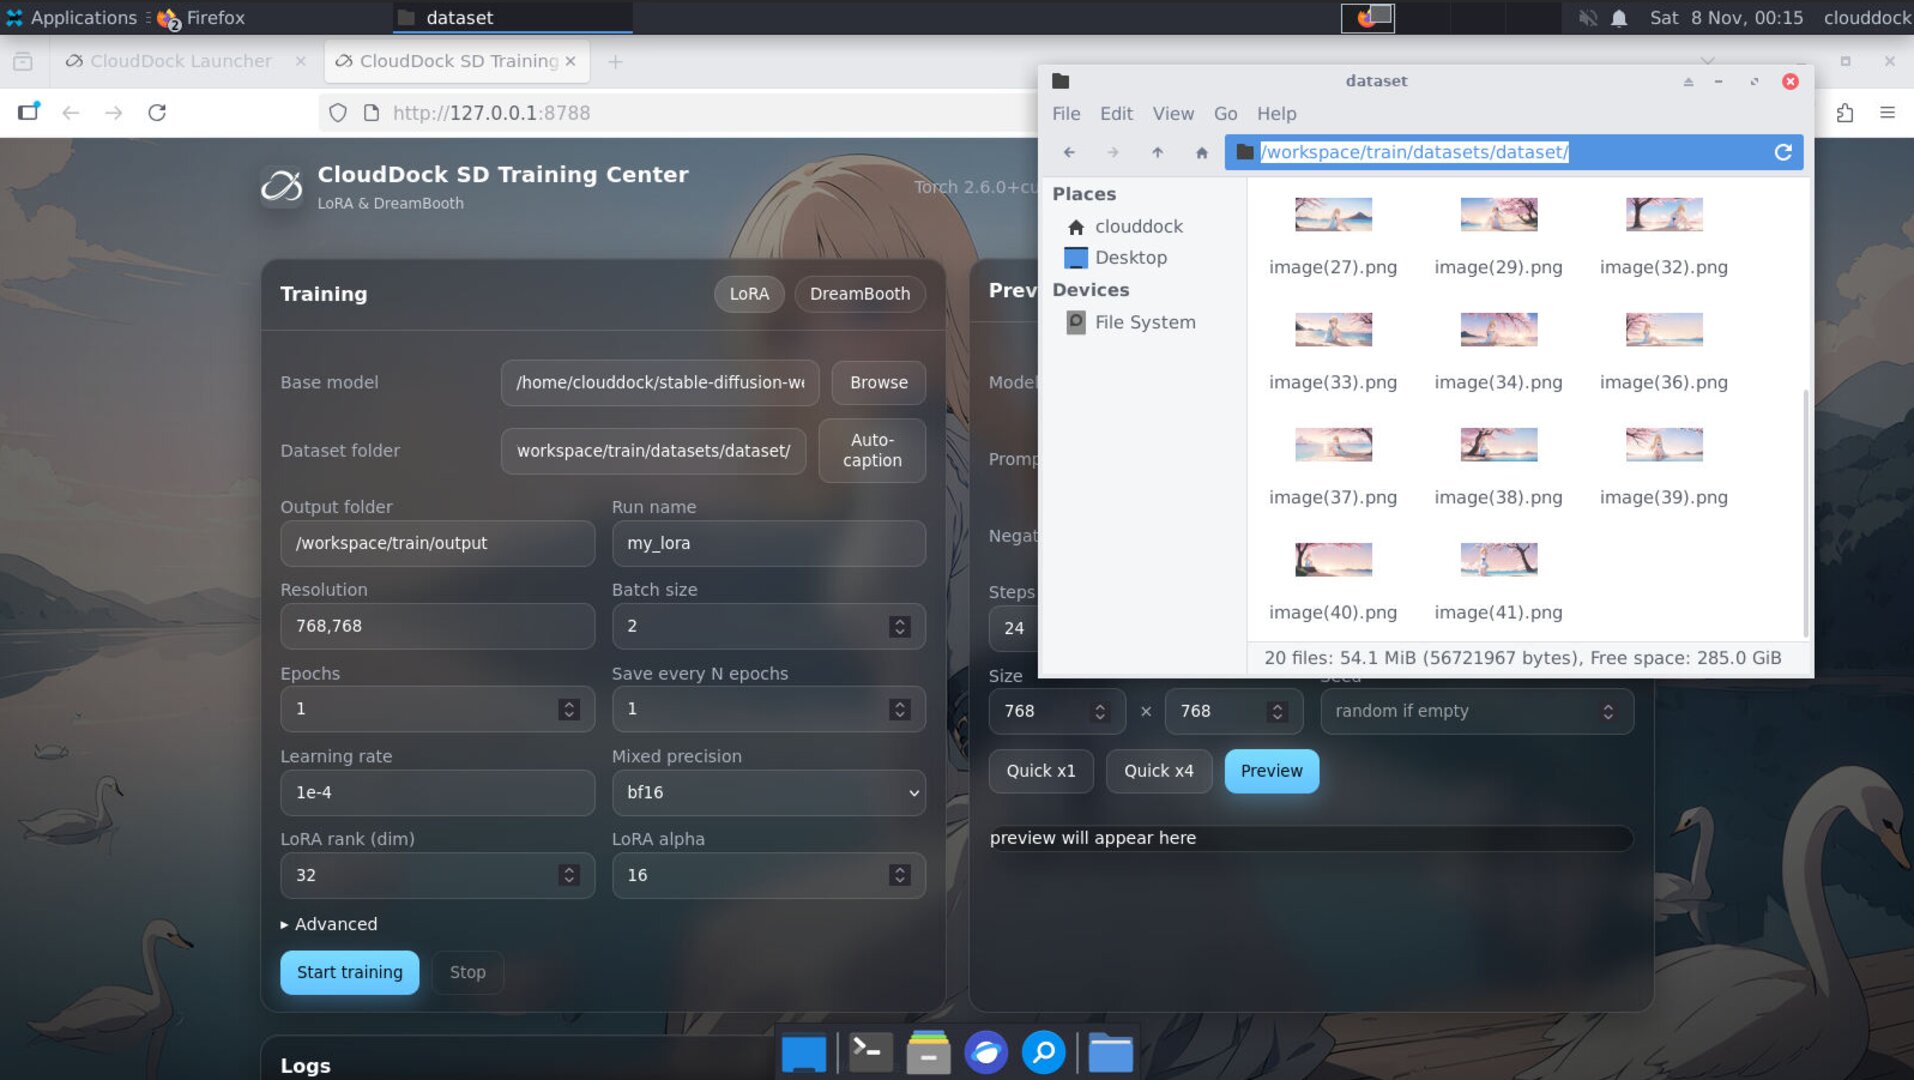Reload the Firefox page
Image resolution: width=1914 pixels, height=1080 pixels.
pos(157,113)
